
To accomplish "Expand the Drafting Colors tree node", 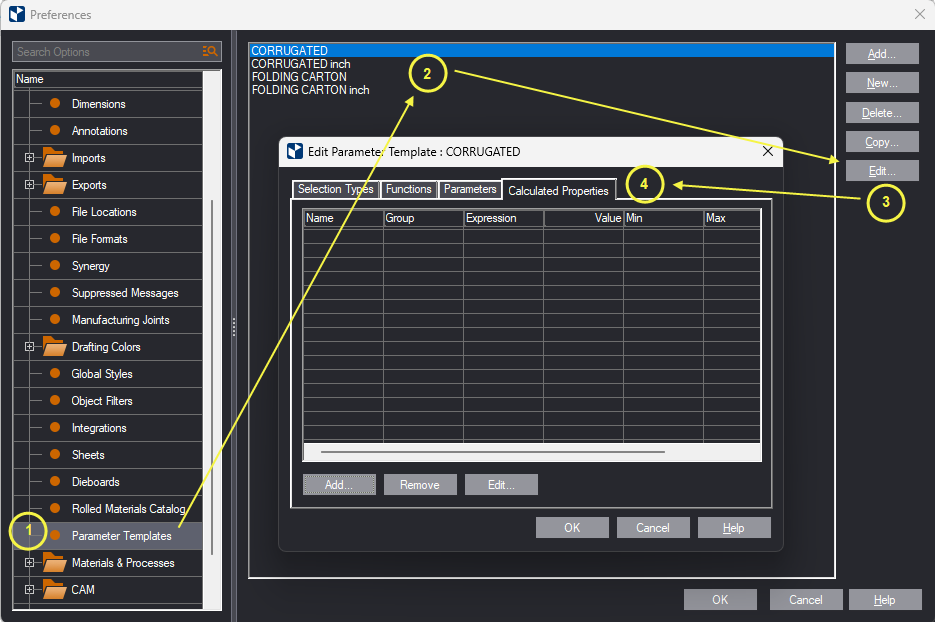I will 29,347.
